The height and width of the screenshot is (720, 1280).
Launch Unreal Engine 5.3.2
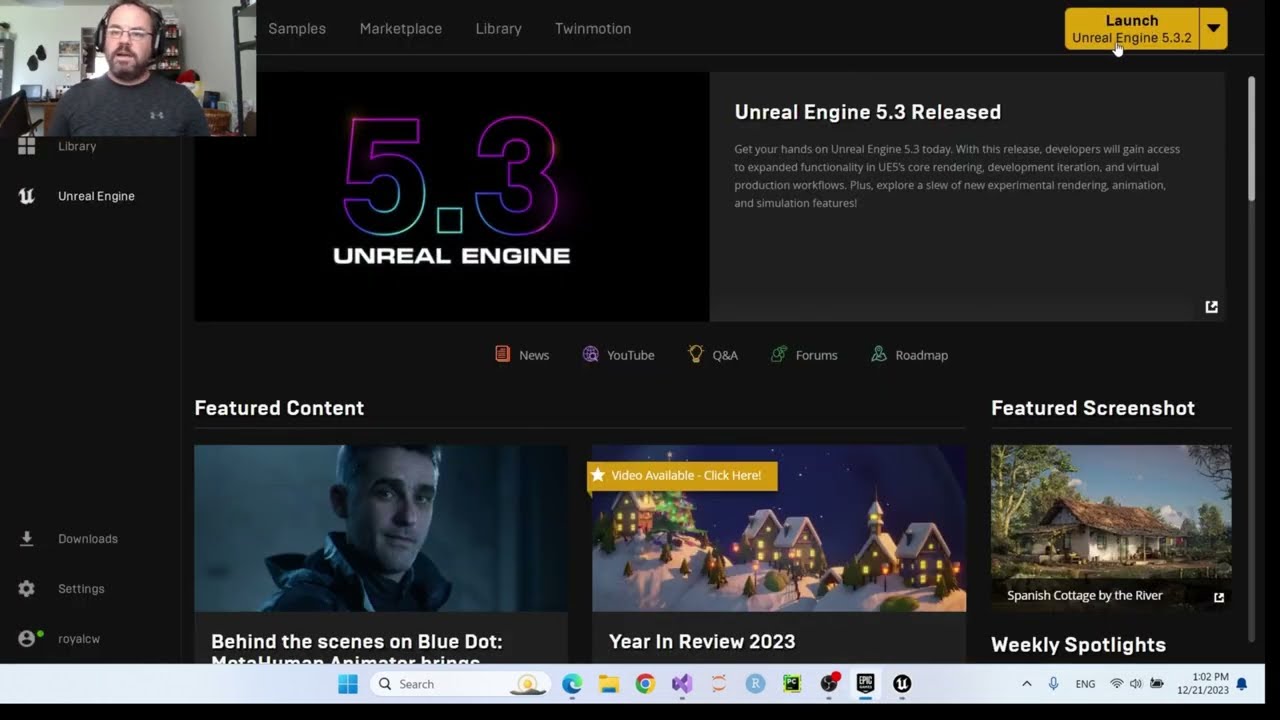pyautogui.click(x=1132, y=28)
